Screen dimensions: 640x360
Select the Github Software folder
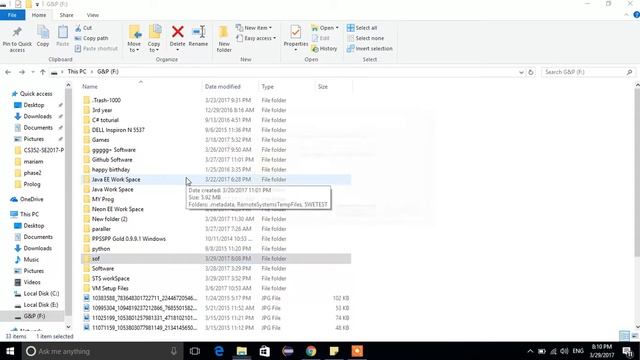(112, 160)
